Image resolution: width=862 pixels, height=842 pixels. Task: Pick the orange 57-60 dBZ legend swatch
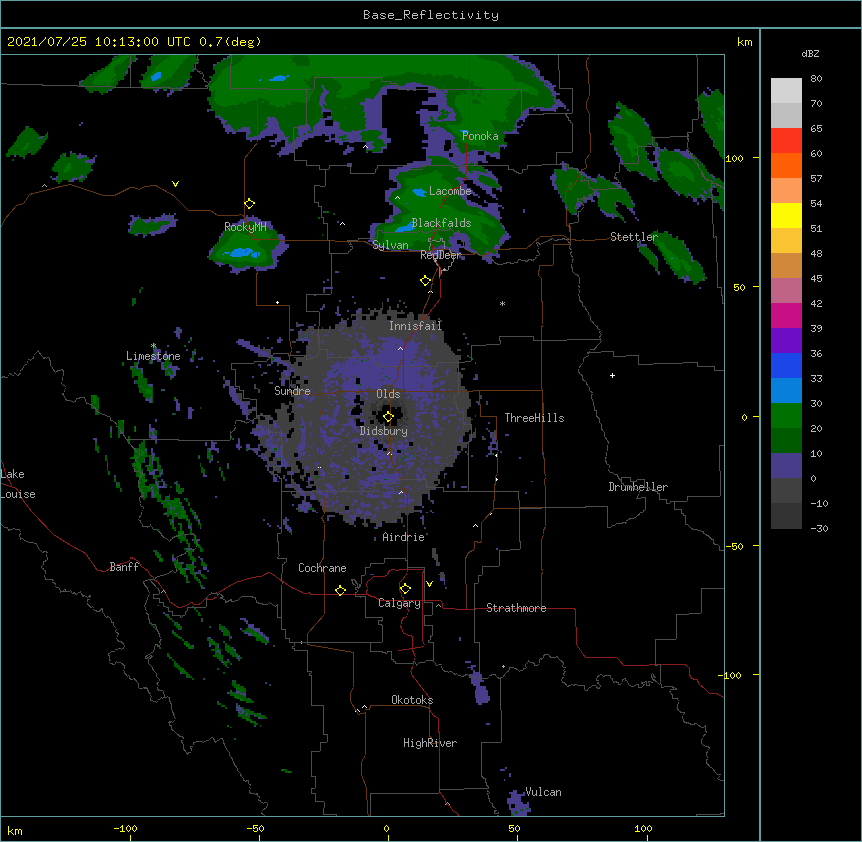786,165
